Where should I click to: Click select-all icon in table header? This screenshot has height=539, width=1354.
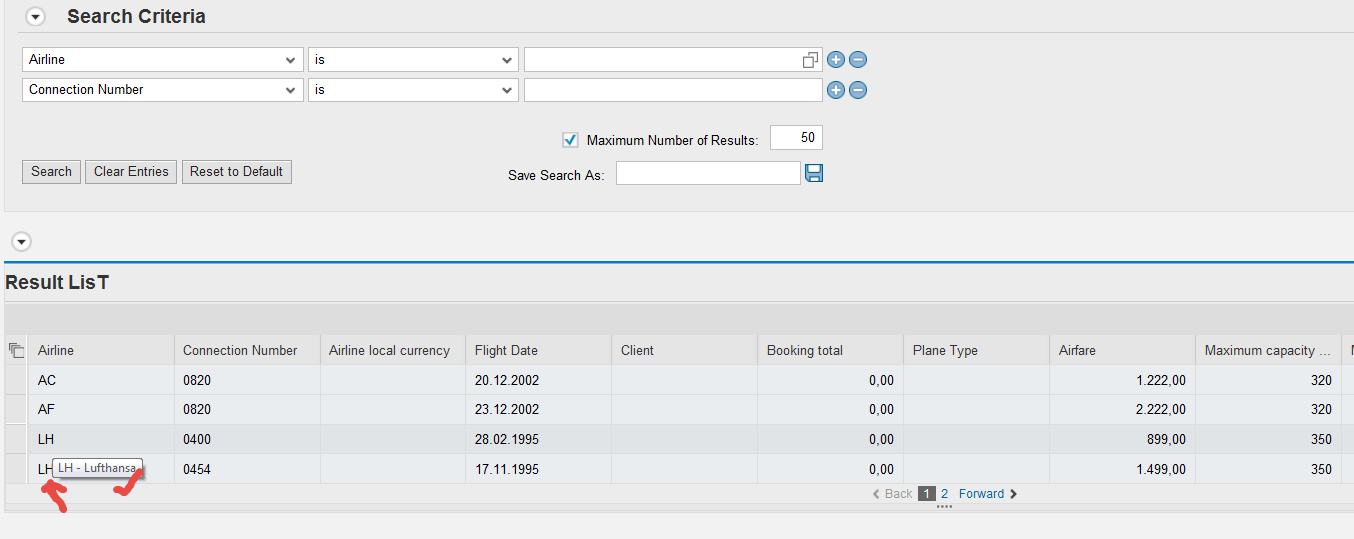[x=15, y=350]
